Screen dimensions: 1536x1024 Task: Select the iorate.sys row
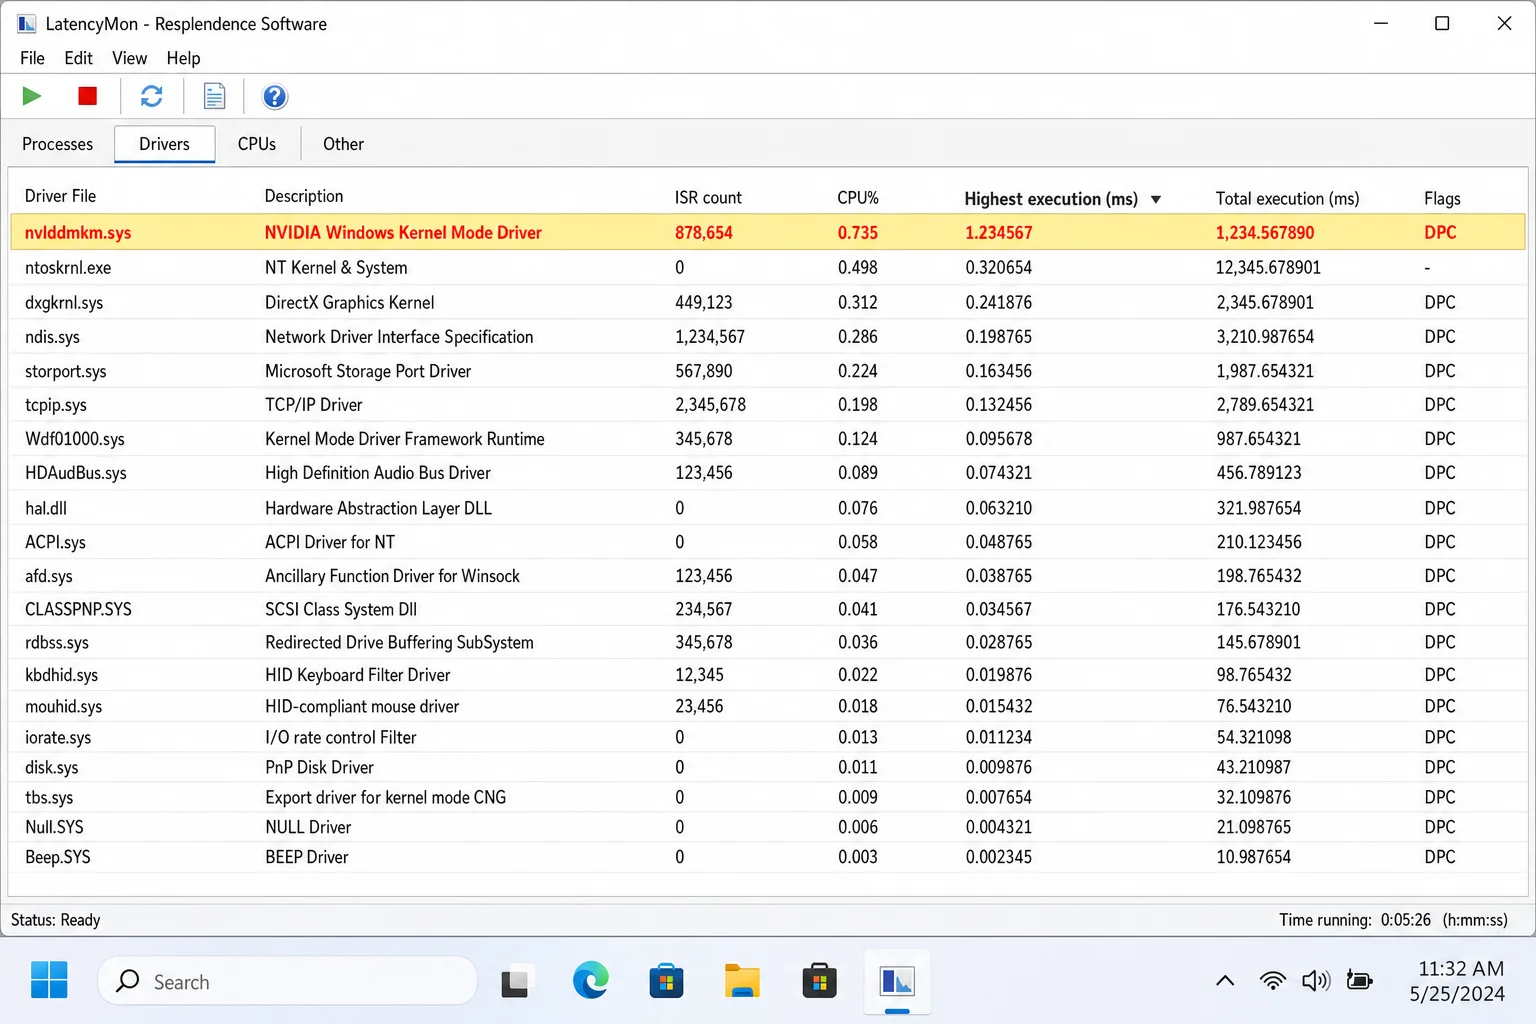(x=767, y=736)
